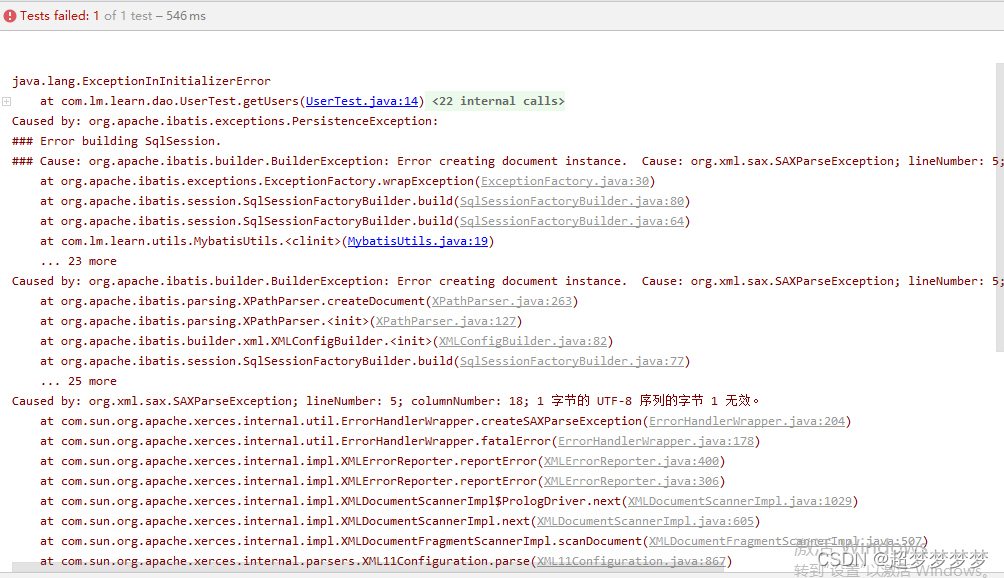Select the 'Caused by: org.xml.sax.SAXParseException' line
The image size is (1004, 578).
point(385,401)
